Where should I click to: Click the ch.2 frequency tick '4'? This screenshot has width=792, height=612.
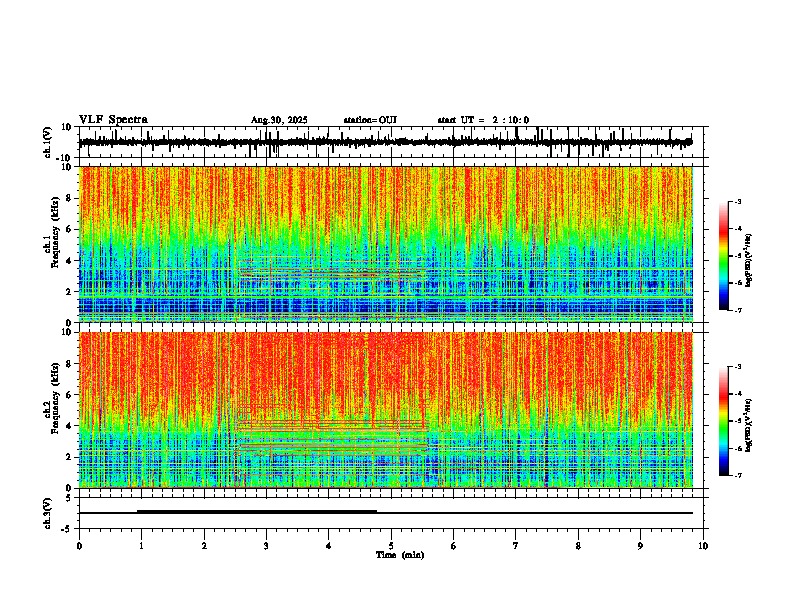coord(69,426)
